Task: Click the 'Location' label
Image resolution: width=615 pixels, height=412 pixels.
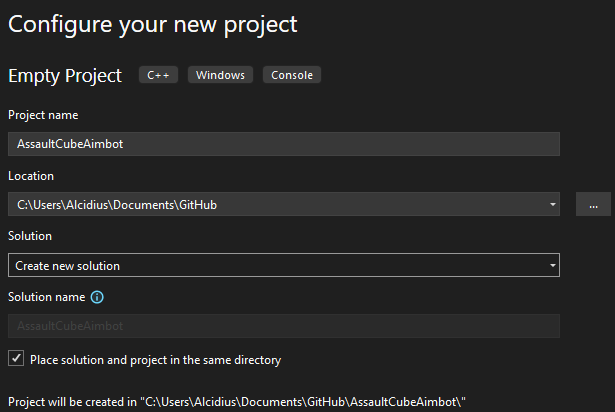Action: [31, 176]
